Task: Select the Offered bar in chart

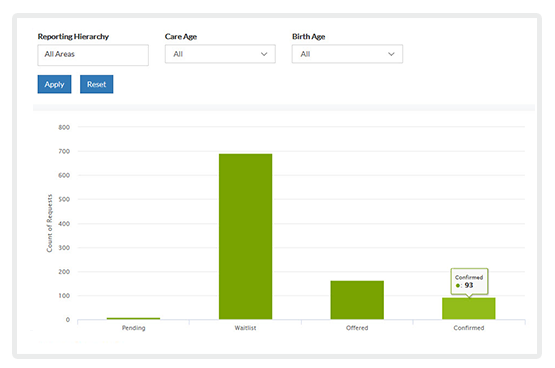Action: point(357,300)
